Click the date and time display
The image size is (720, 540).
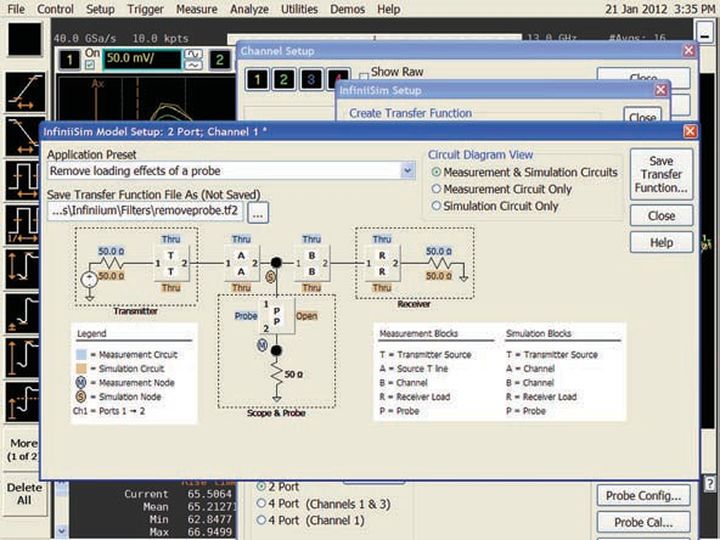coord(660,9)
